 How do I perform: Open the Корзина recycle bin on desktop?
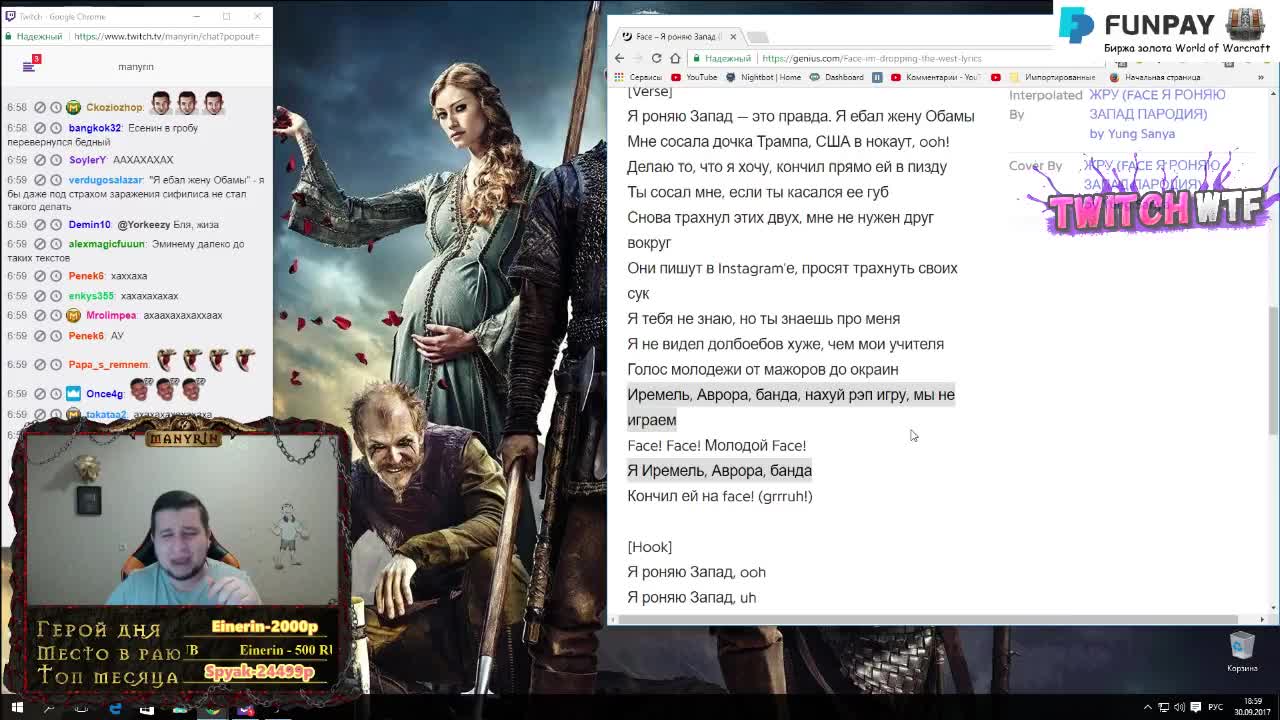pyautogui.click(x=1241, y=651)
